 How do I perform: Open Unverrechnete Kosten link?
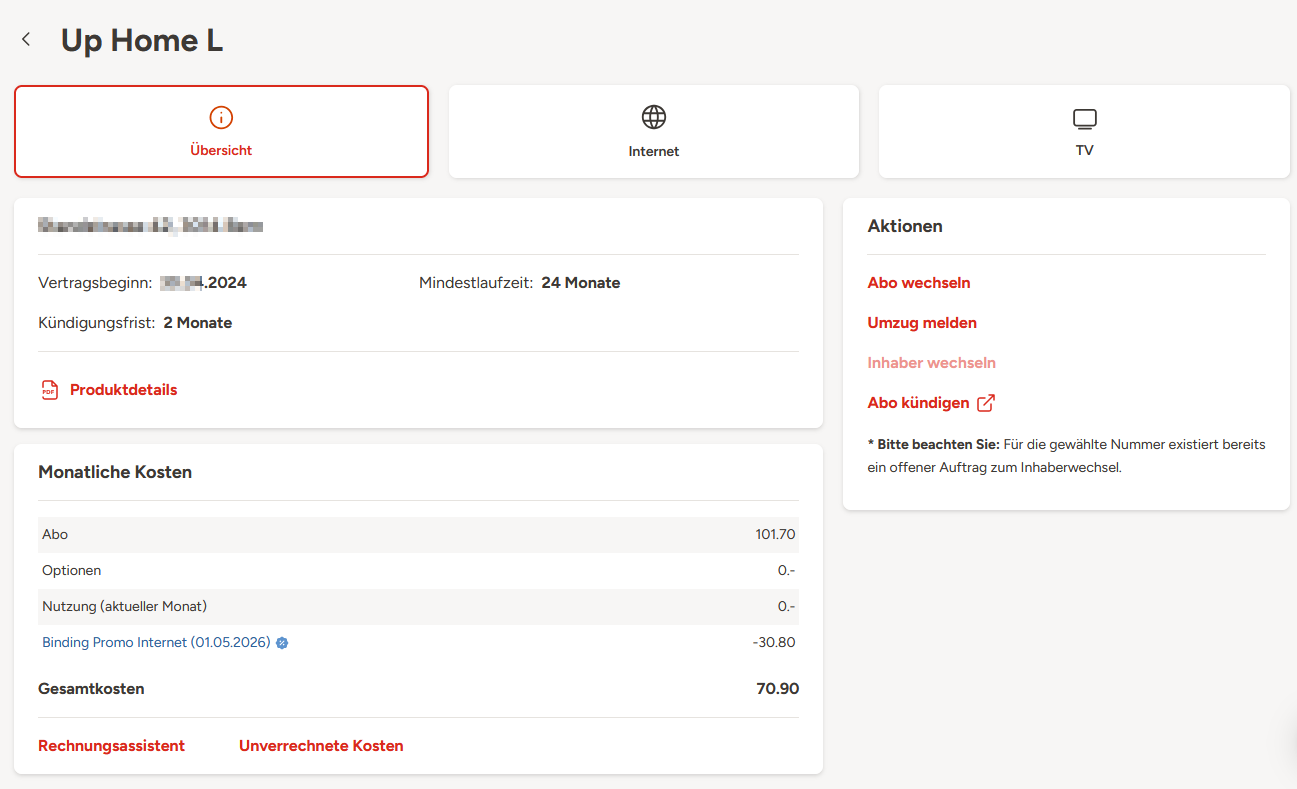click(321, 746)
